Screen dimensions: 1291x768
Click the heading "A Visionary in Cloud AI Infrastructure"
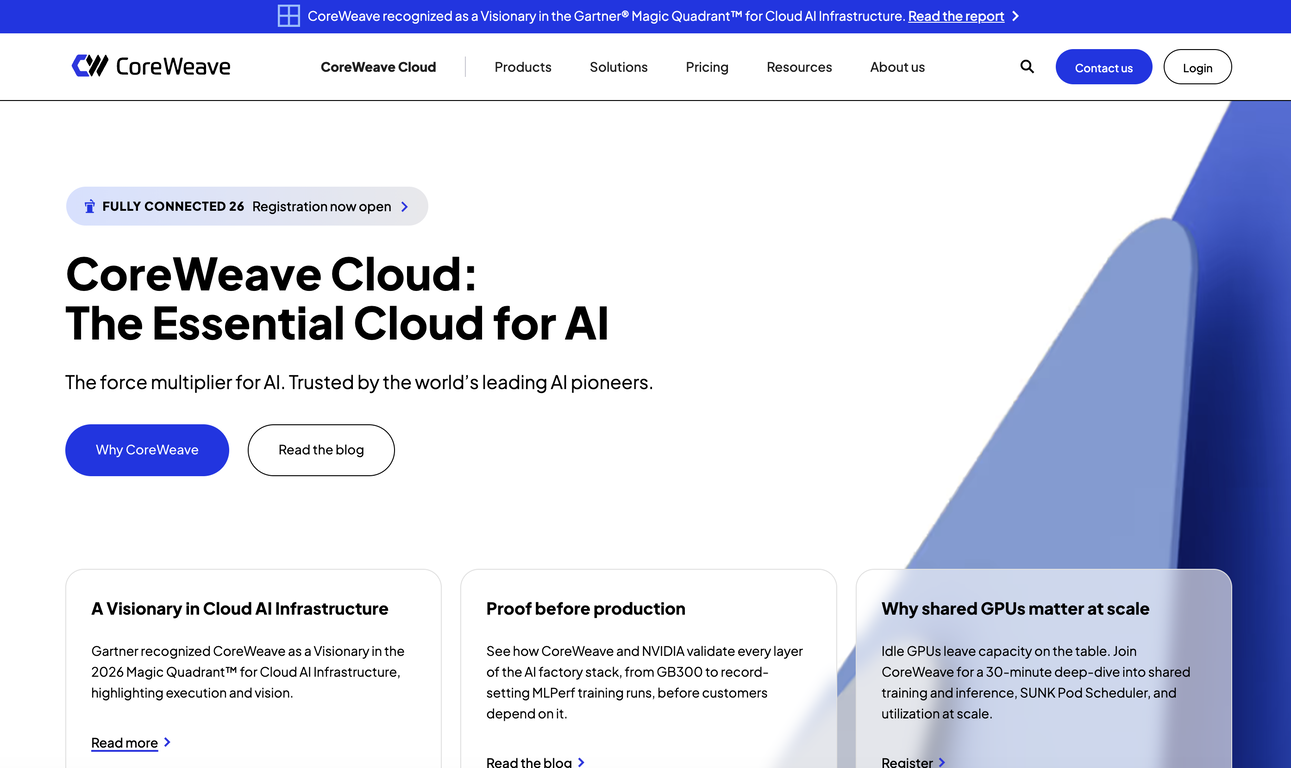240,608
